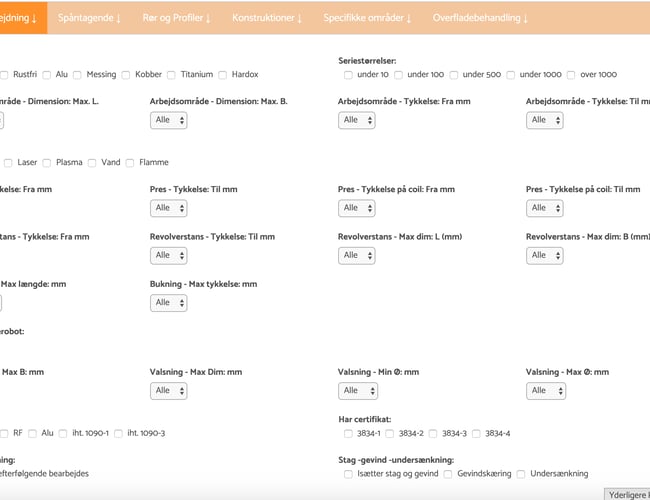
Task: Expand the 'Pres - Tykkelse på coil: Fra mm' dropdown
Action: 356,208
